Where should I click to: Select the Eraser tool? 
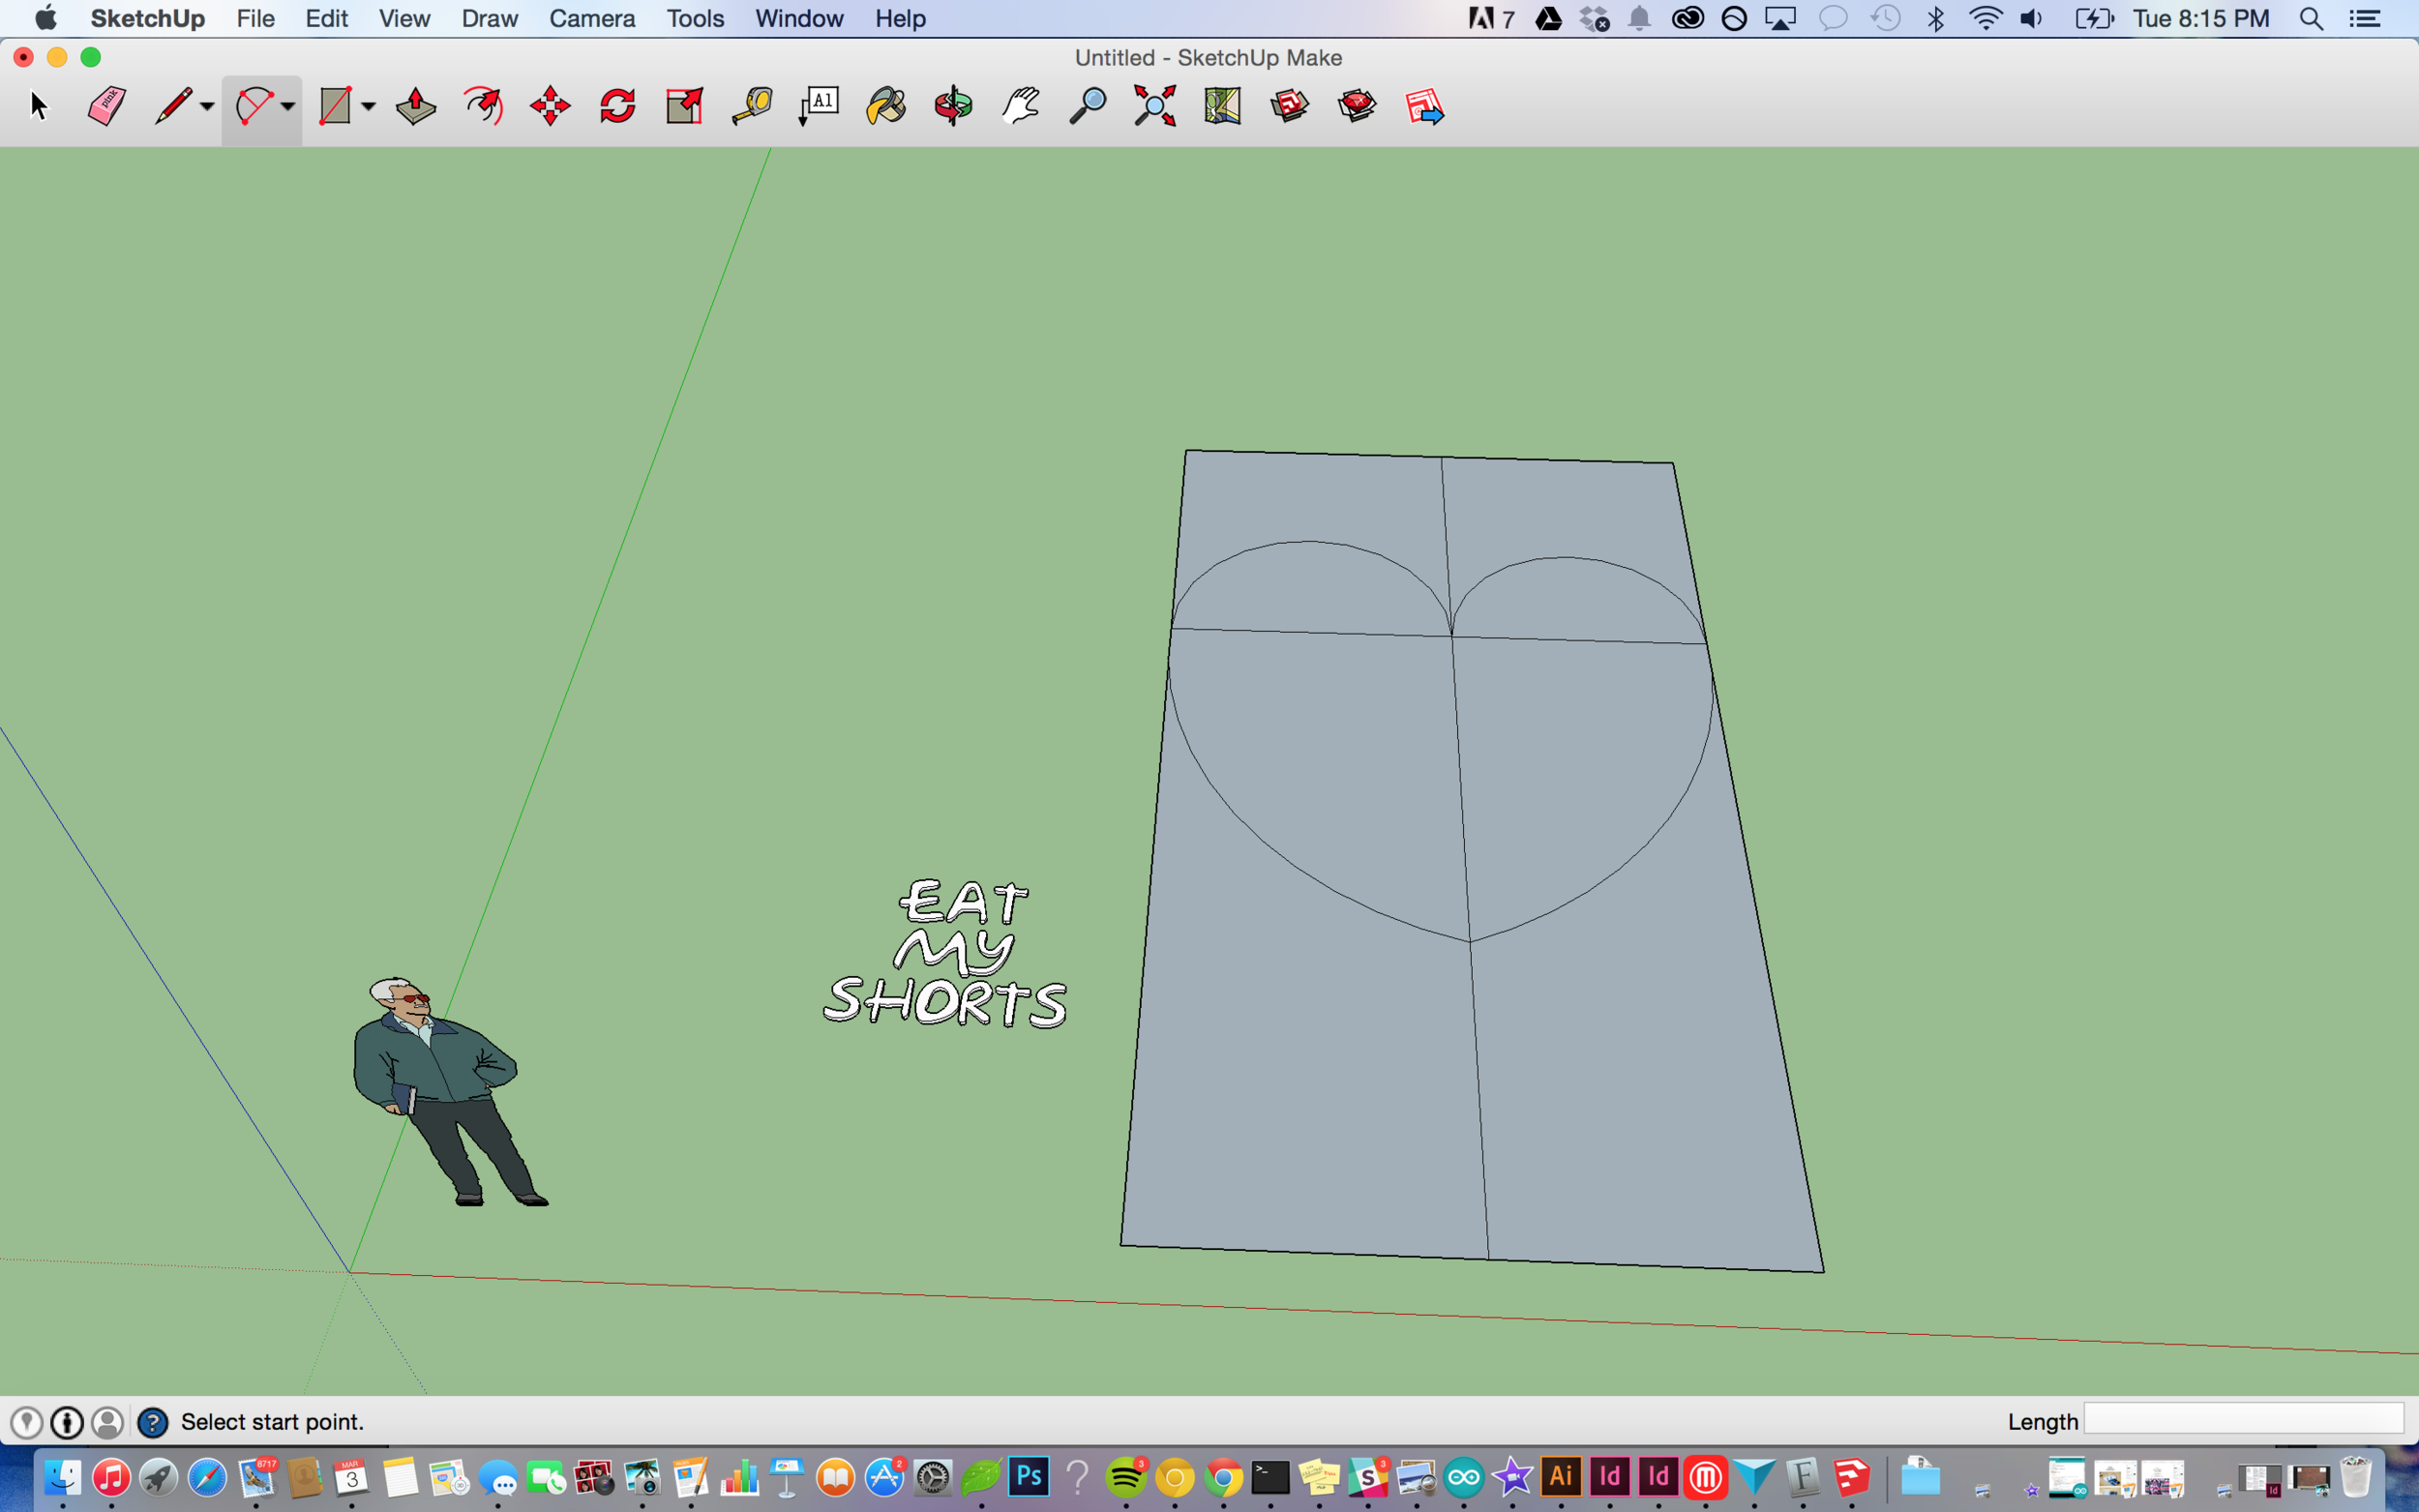(106, 106)
